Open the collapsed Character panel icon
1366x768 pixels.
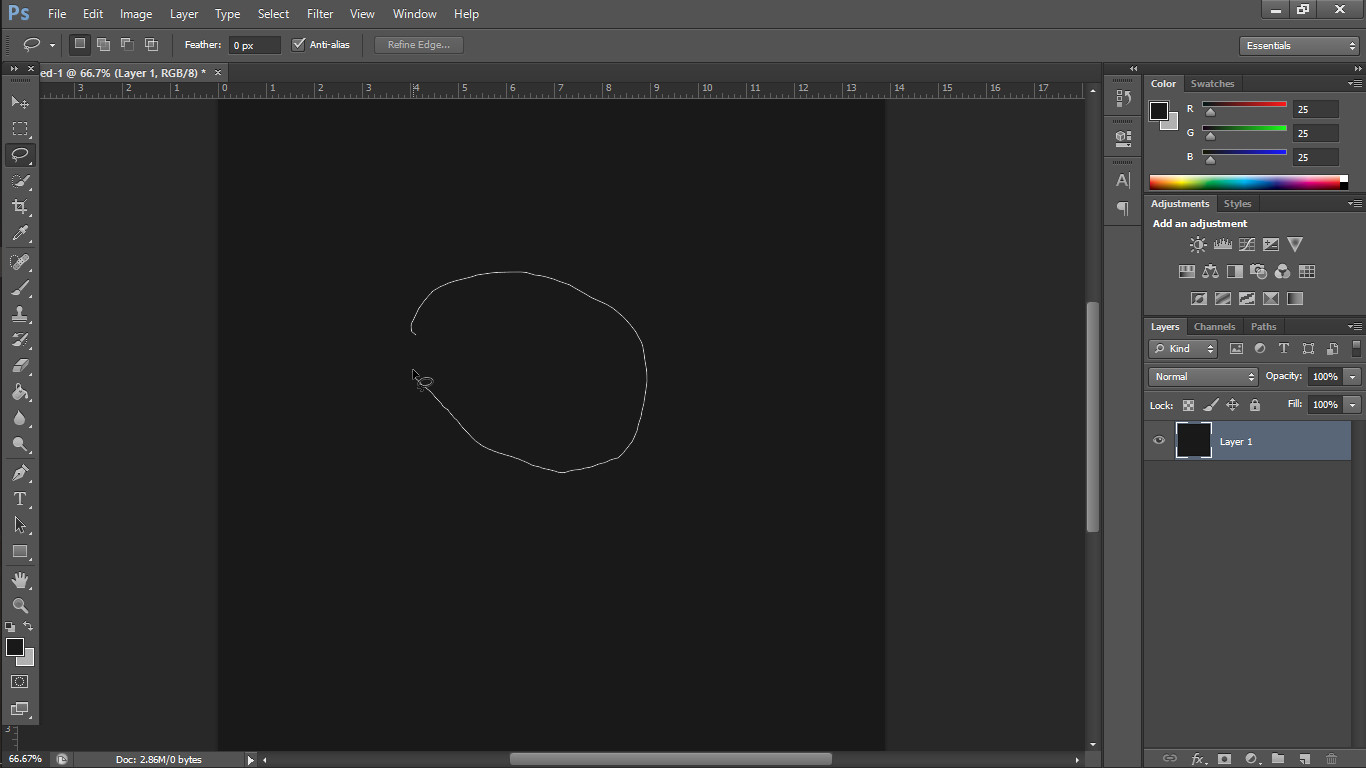(1123, 181)
